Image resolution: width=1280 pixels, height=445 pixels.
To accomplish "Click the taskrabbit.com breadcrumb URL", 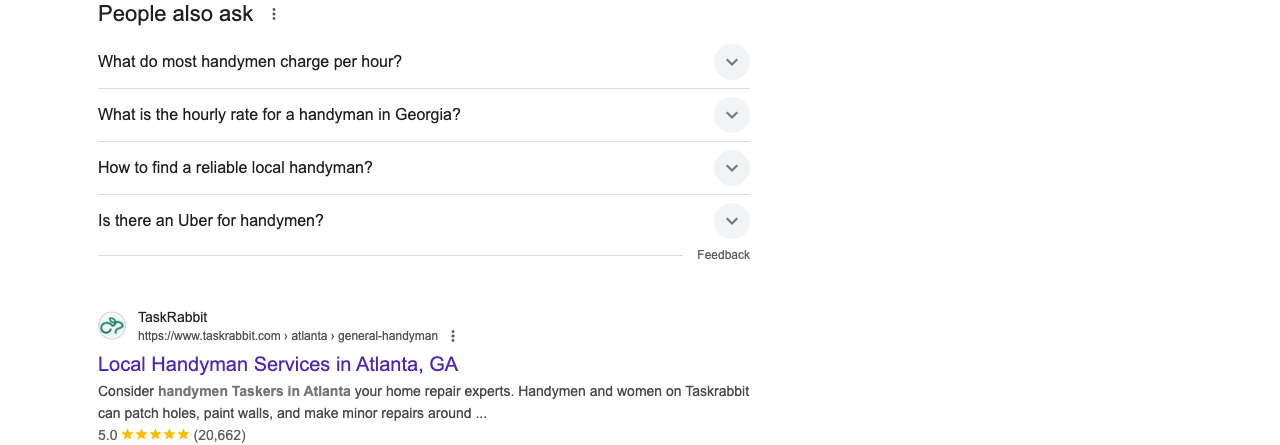I will pos(288,336).
